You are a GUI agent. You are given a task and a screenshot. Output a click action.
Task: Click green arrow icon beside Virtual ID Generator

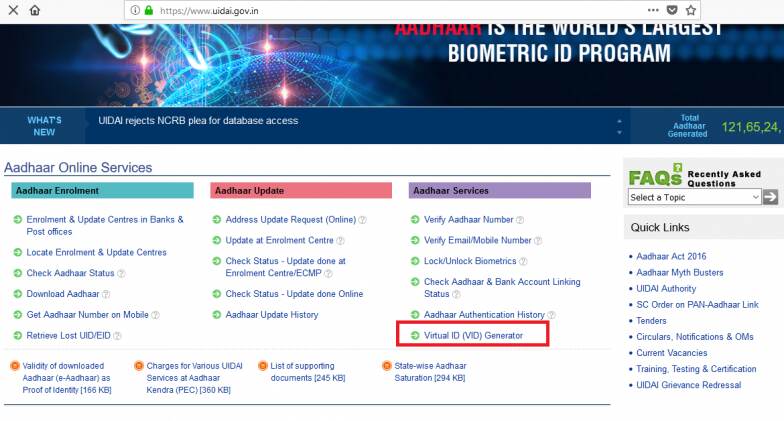(x=415, y=336)
